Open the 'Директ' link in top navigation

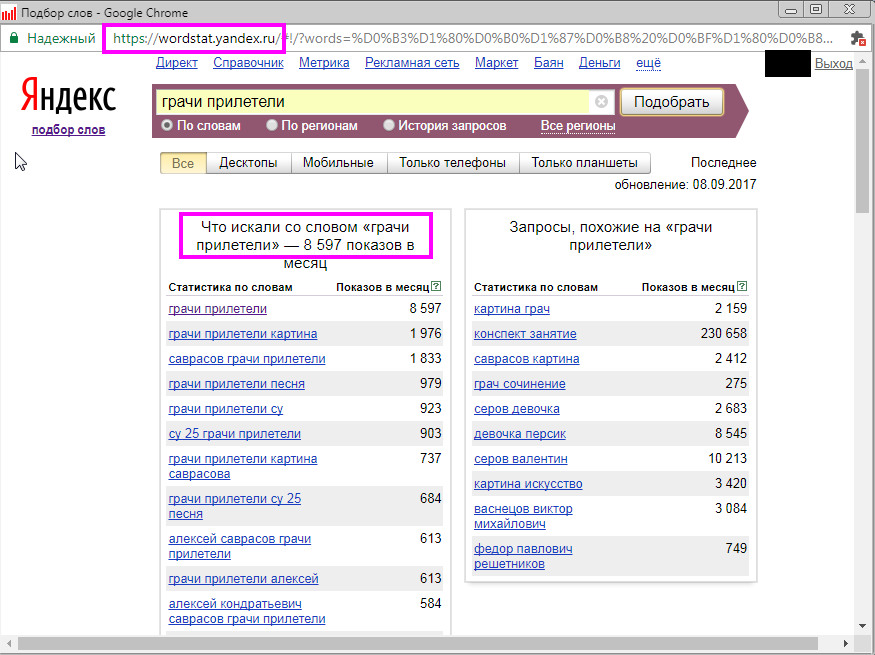[177, 62]
